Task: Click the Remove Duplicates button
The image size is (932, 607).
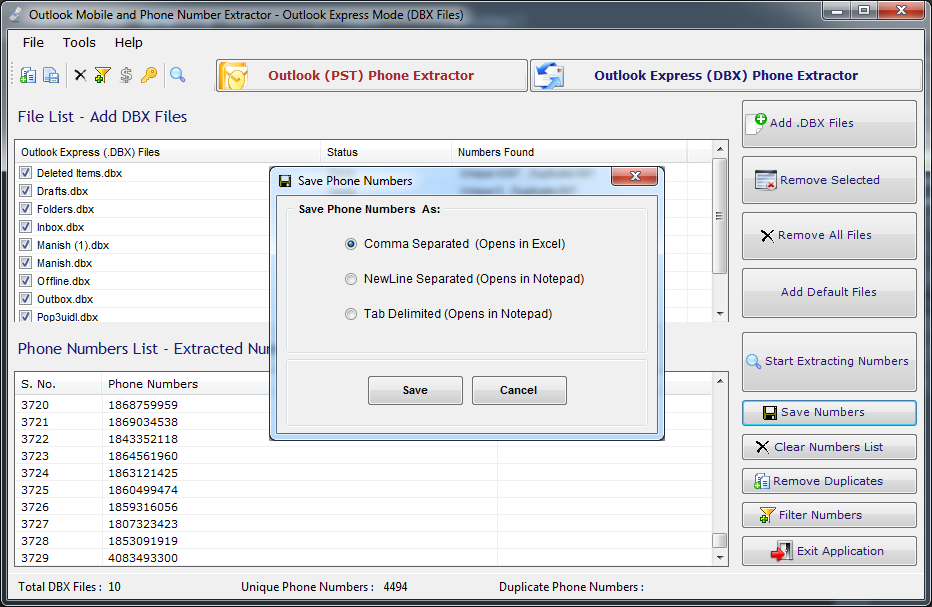Action: (x=829, y=481)
